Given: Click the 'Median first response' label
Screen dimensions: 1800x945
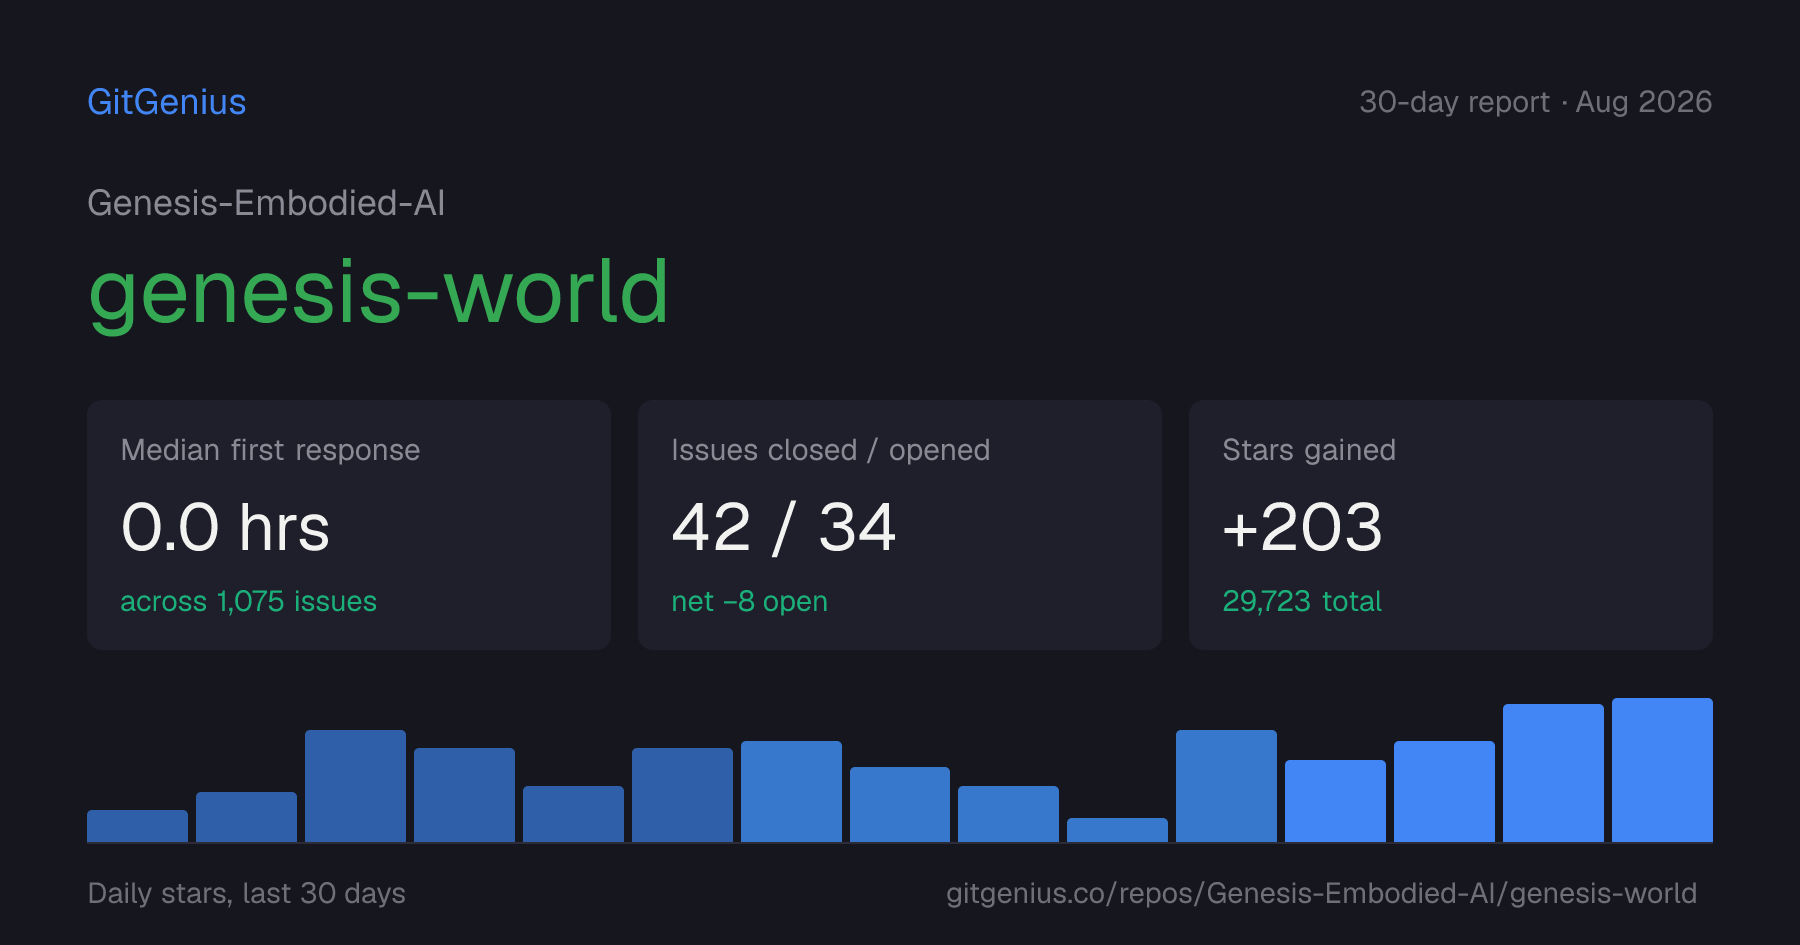Looking at the screenshot, I should point(270,450).
